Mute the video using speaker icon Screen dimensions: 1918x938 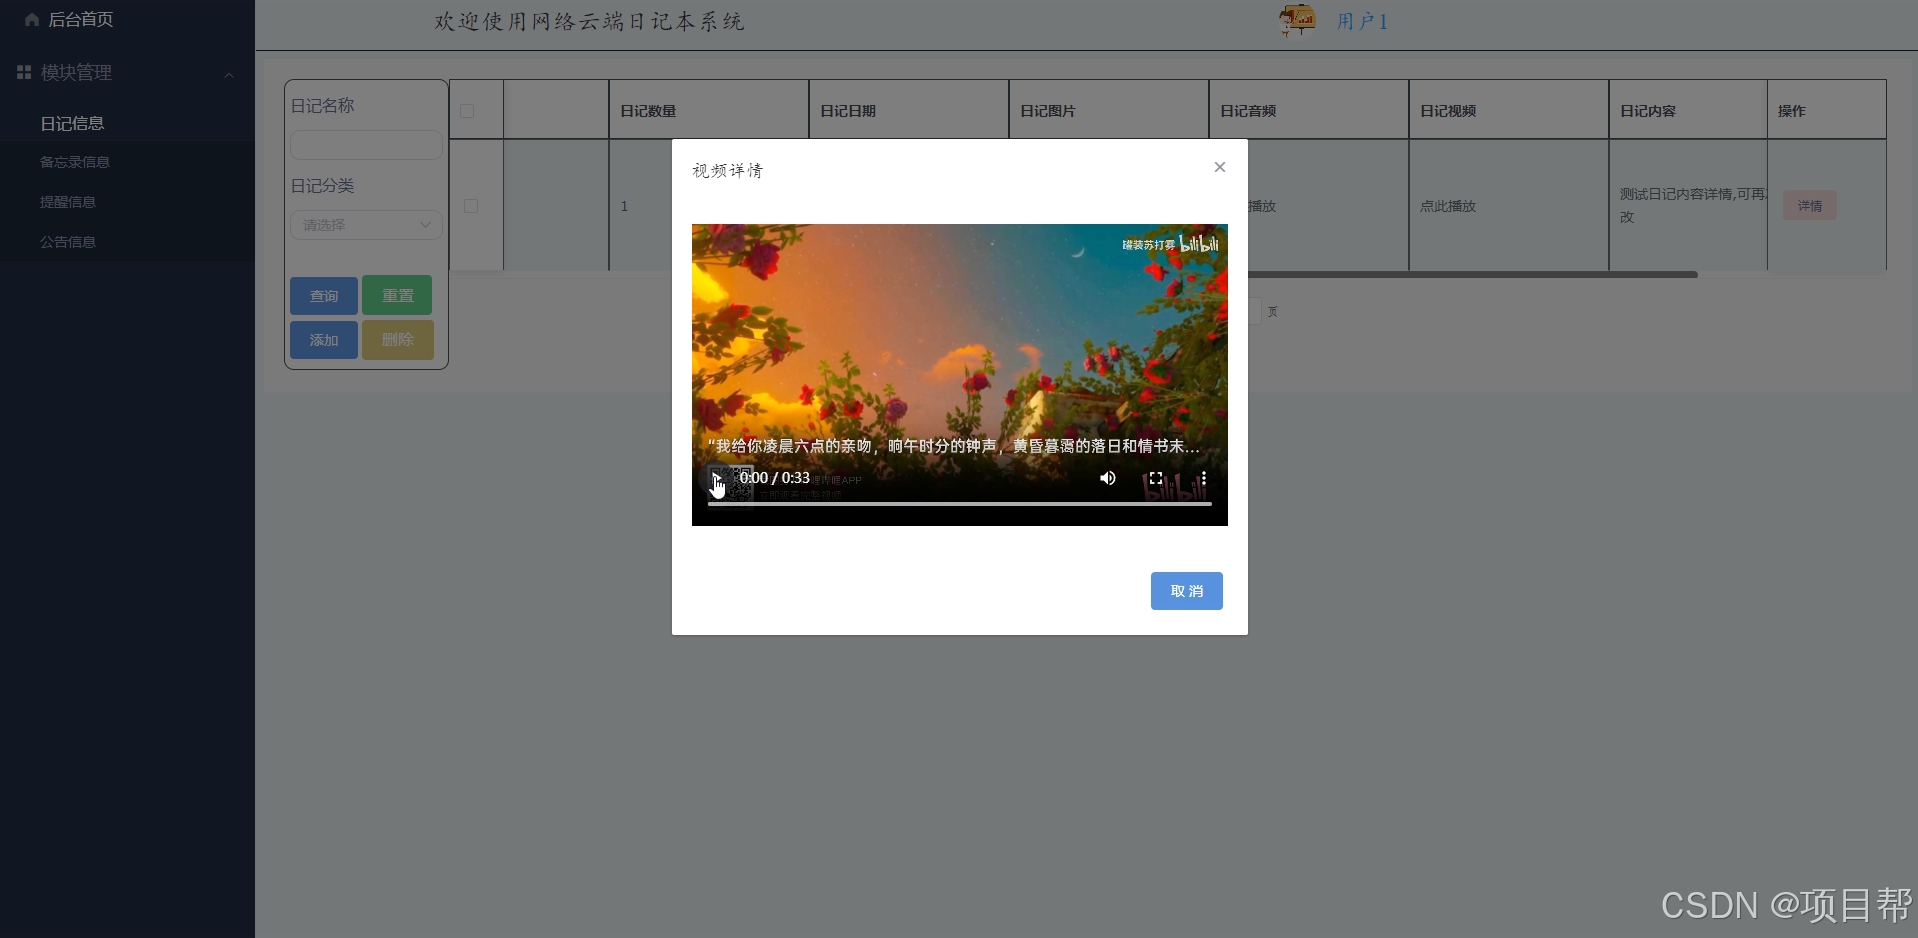[x=1108, y=478]
